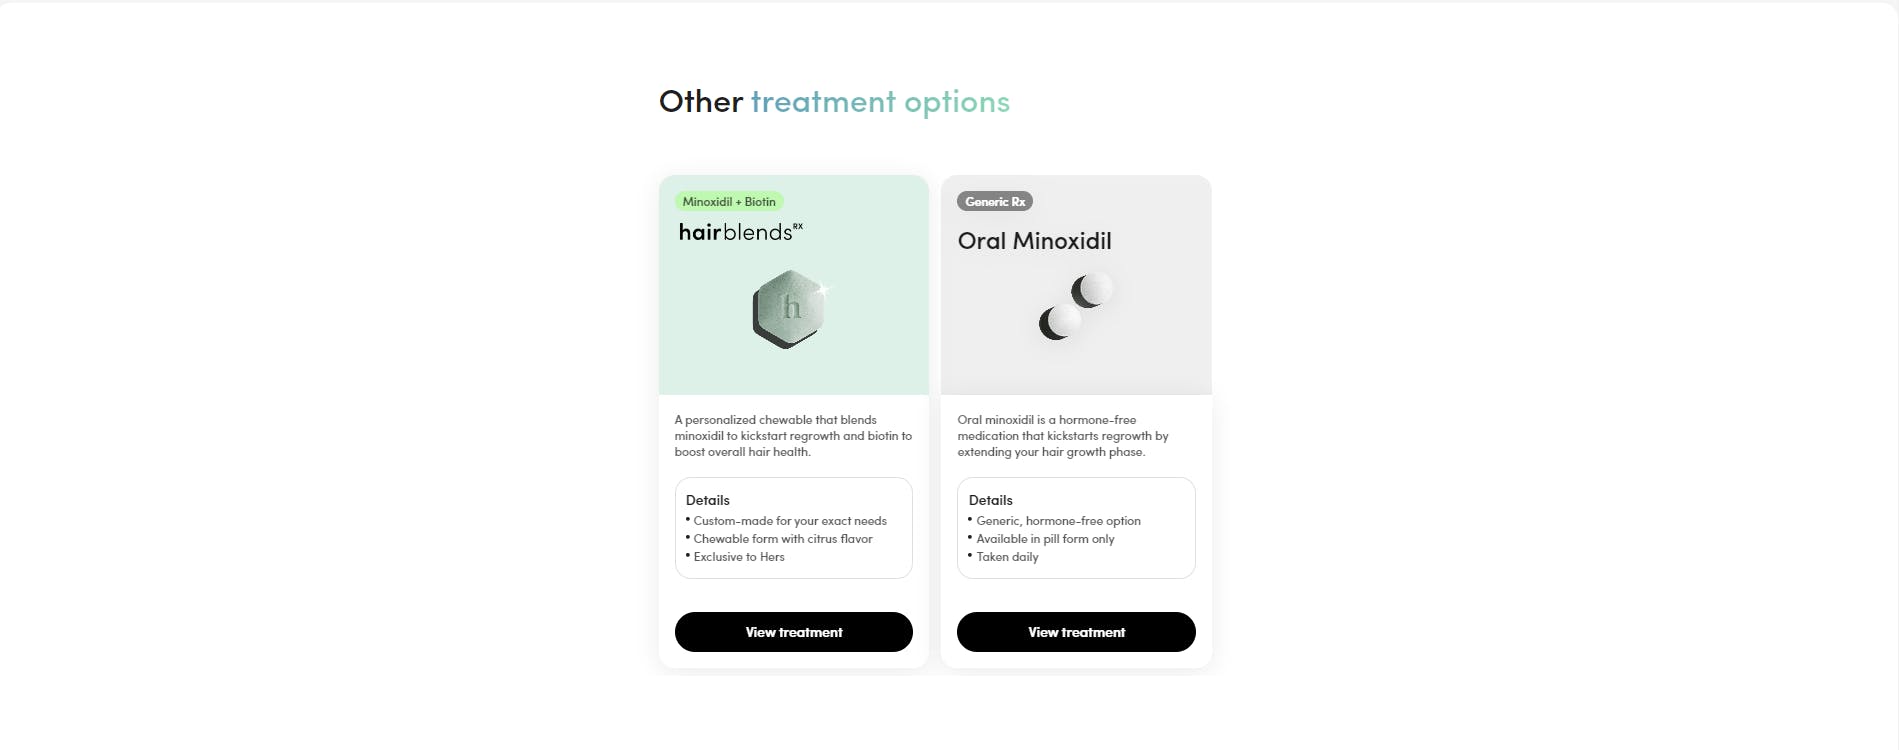1899x750 pixels.
Task: Click the two white pills image
Action: [x=1075, y=307]
